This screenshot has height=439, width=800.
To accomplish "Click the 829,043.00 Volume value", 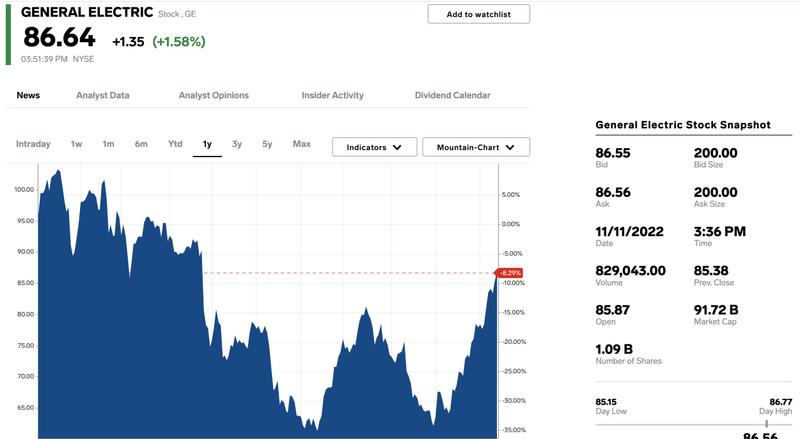I will point(631,271).
